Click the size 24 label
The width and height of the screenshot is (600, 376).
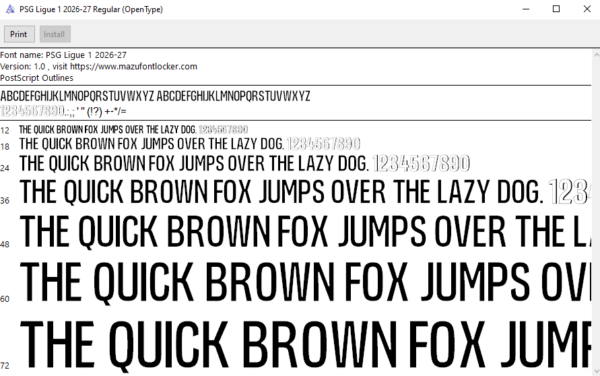pyautogui.click(x=5, y=168)
